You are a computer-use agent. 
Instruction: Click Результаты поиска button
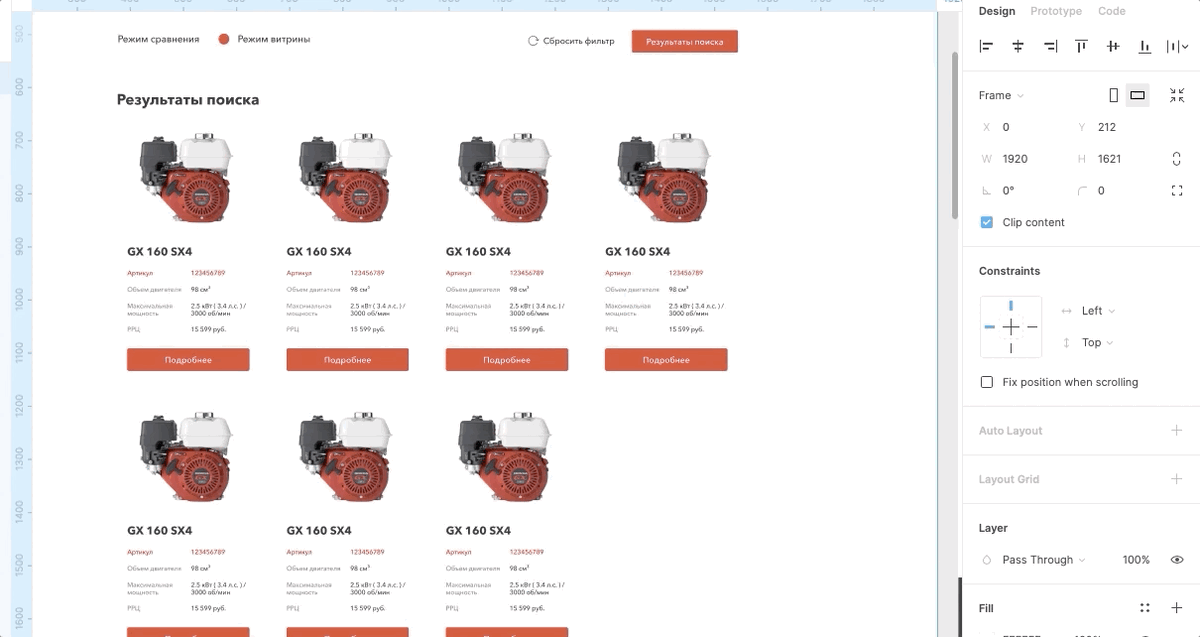pyautogui.click(x=684, y=42)
